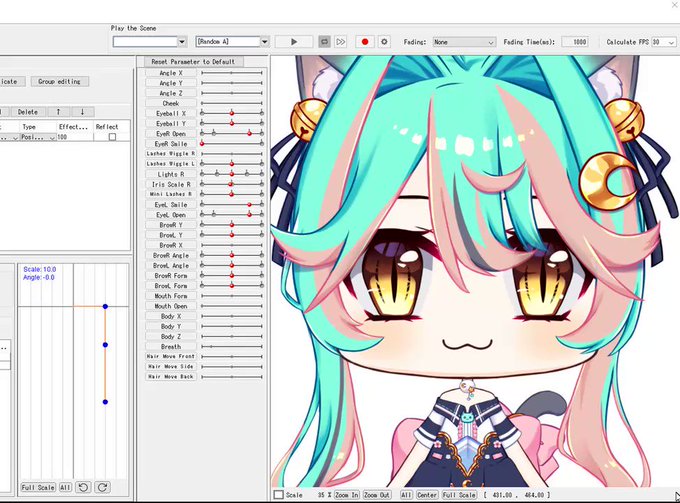Click the Type column header
This screenshot has height=503, width=680.
(x=38, y=127)
